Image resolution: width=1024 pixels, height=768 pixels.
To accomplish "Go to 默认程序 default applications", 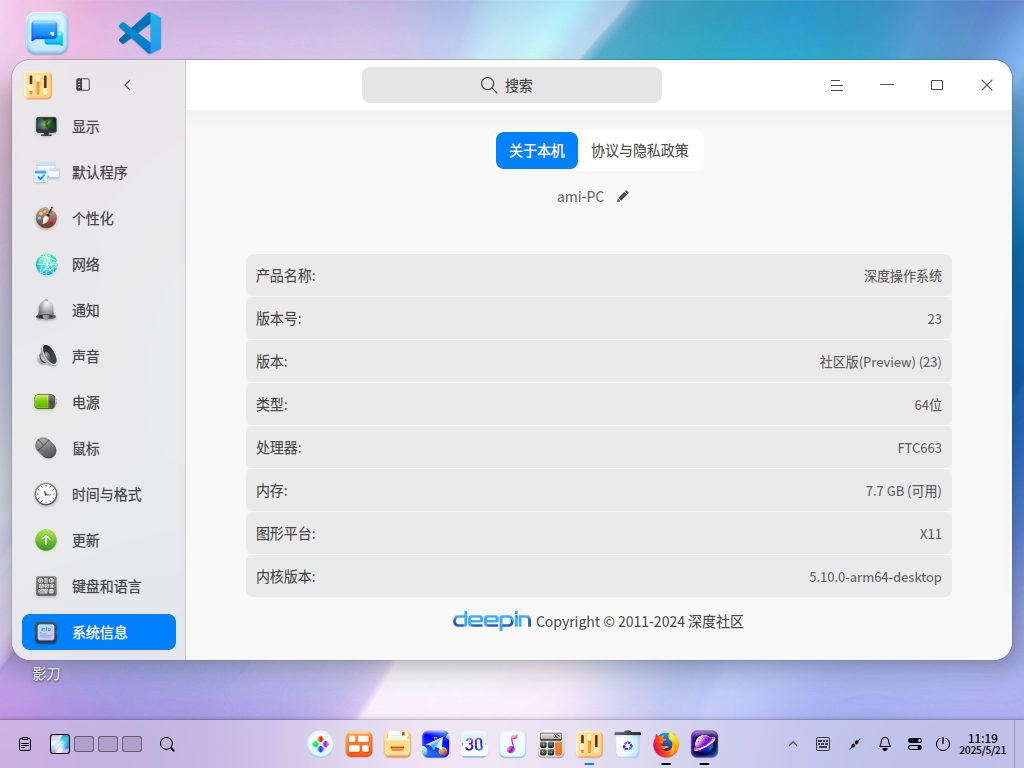I will click(x=99, y=173).
